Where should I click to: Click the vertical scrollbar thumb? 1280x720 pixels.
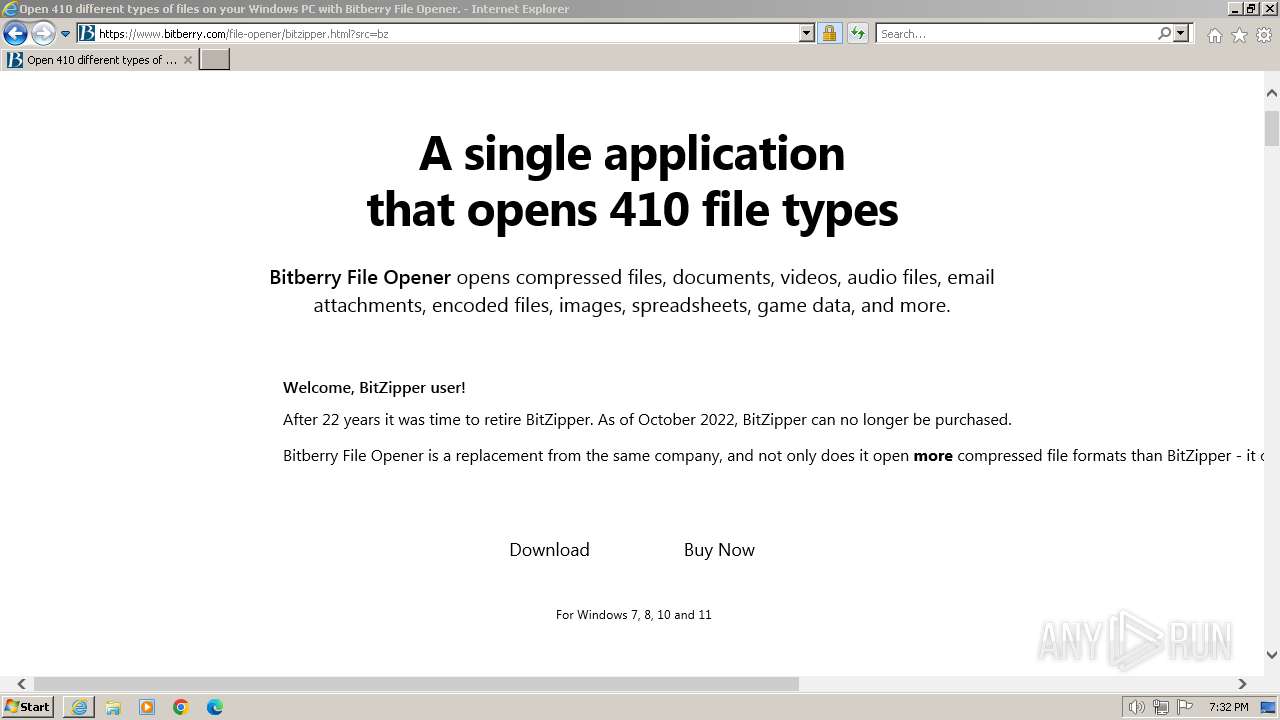(x=1272, y=128)
